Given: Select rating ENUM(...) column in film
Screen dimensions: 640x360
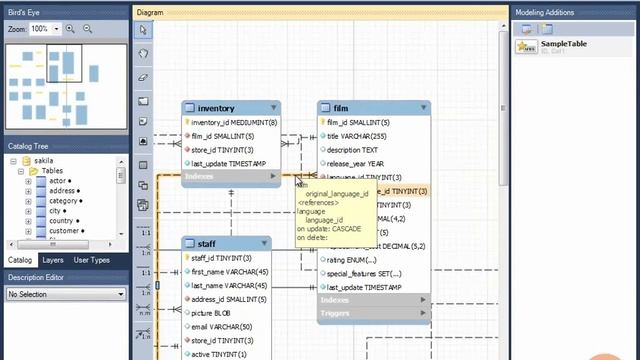Looking at the screenshot, I should click(x=351, y=260).
